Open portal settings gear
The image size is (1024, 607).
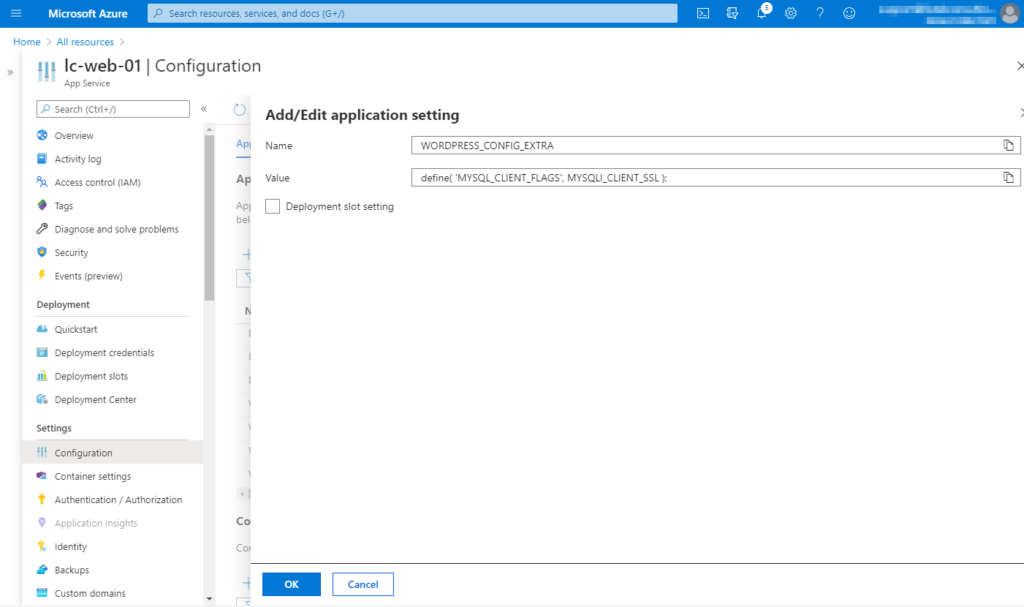[790, 13]
